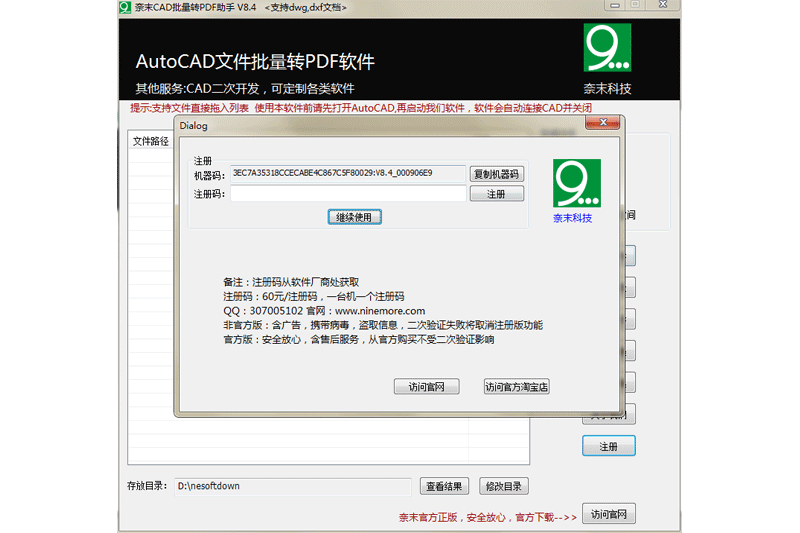800x533 pixels.
Task: Click the 查看结果 button
Action: [x=444, y=486]
